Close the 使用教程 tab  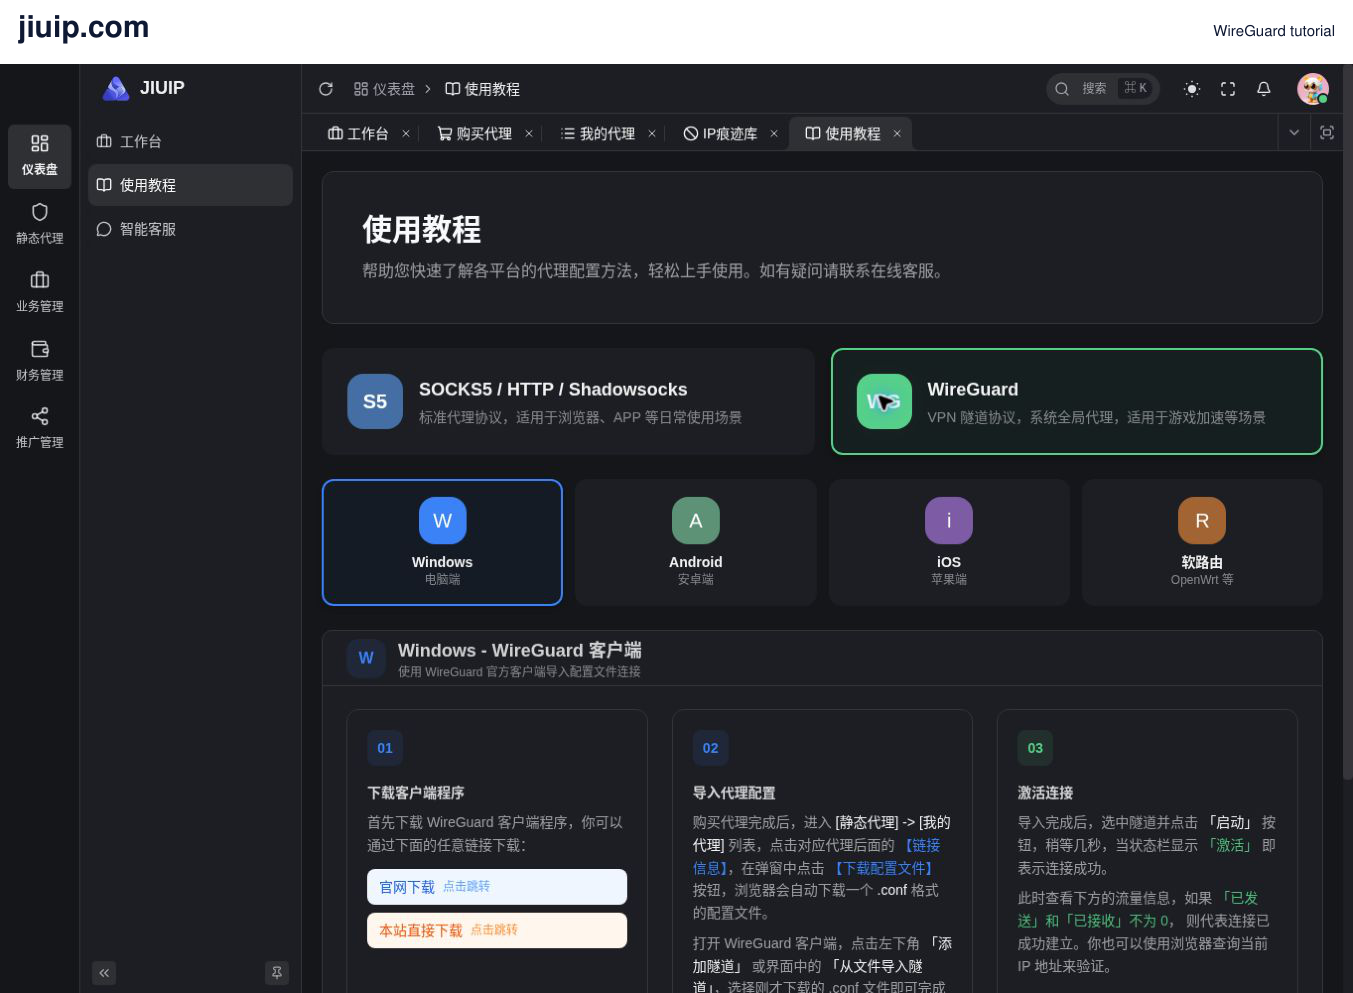(x=897, y=134)
